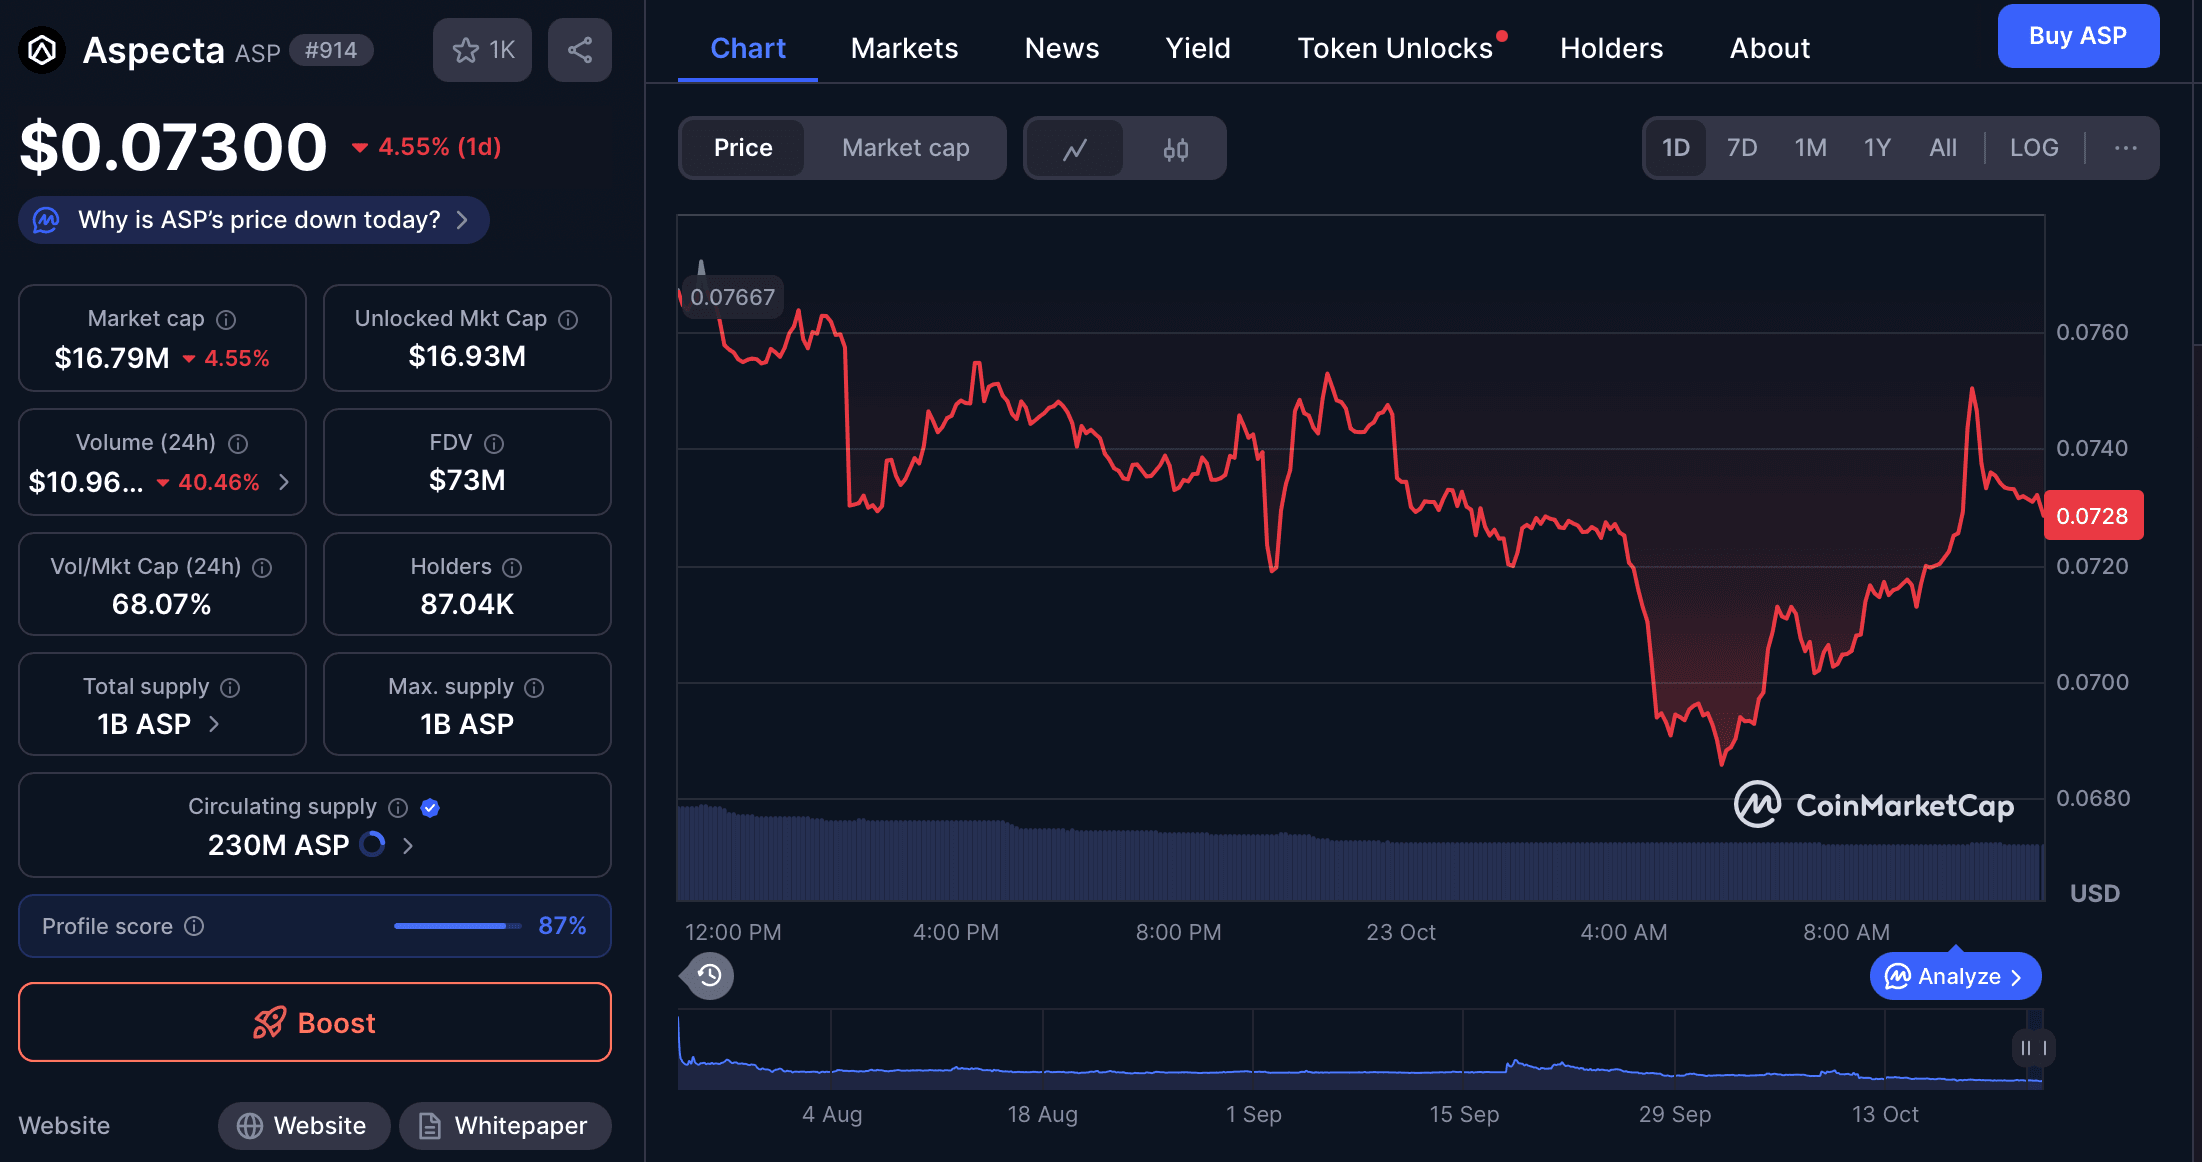
Task: Expand Circulating supply details arrow
Action: point(408,846)
